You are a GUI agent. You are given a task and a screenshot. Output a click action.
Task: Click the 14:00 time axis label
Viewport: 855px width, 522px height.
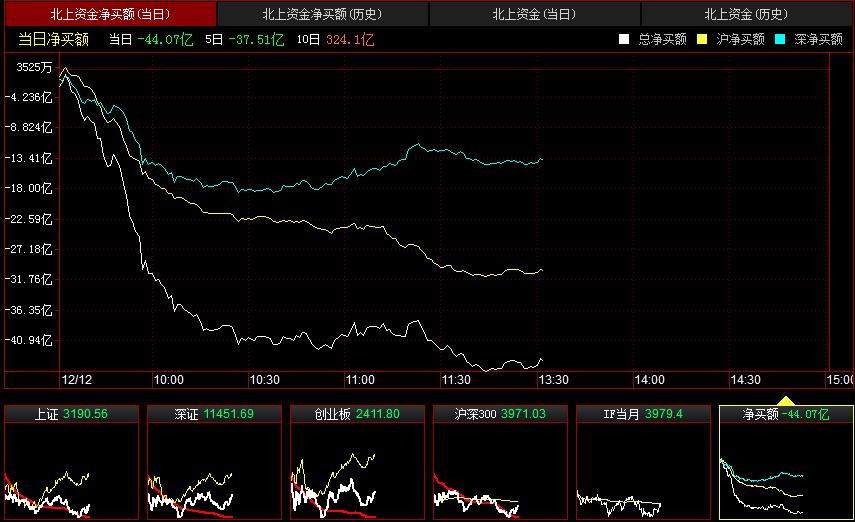[x=649, y=380]
